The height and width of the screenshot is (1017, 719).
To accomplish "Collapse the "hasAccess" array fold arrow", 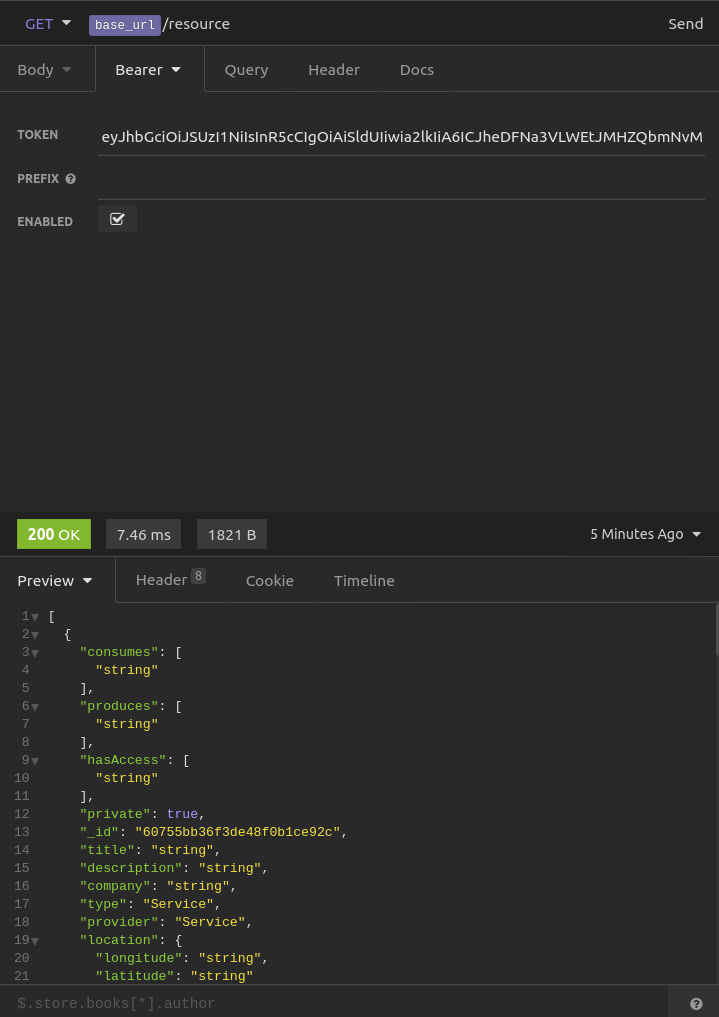I will pyautogui.click(x=35, y=760).
